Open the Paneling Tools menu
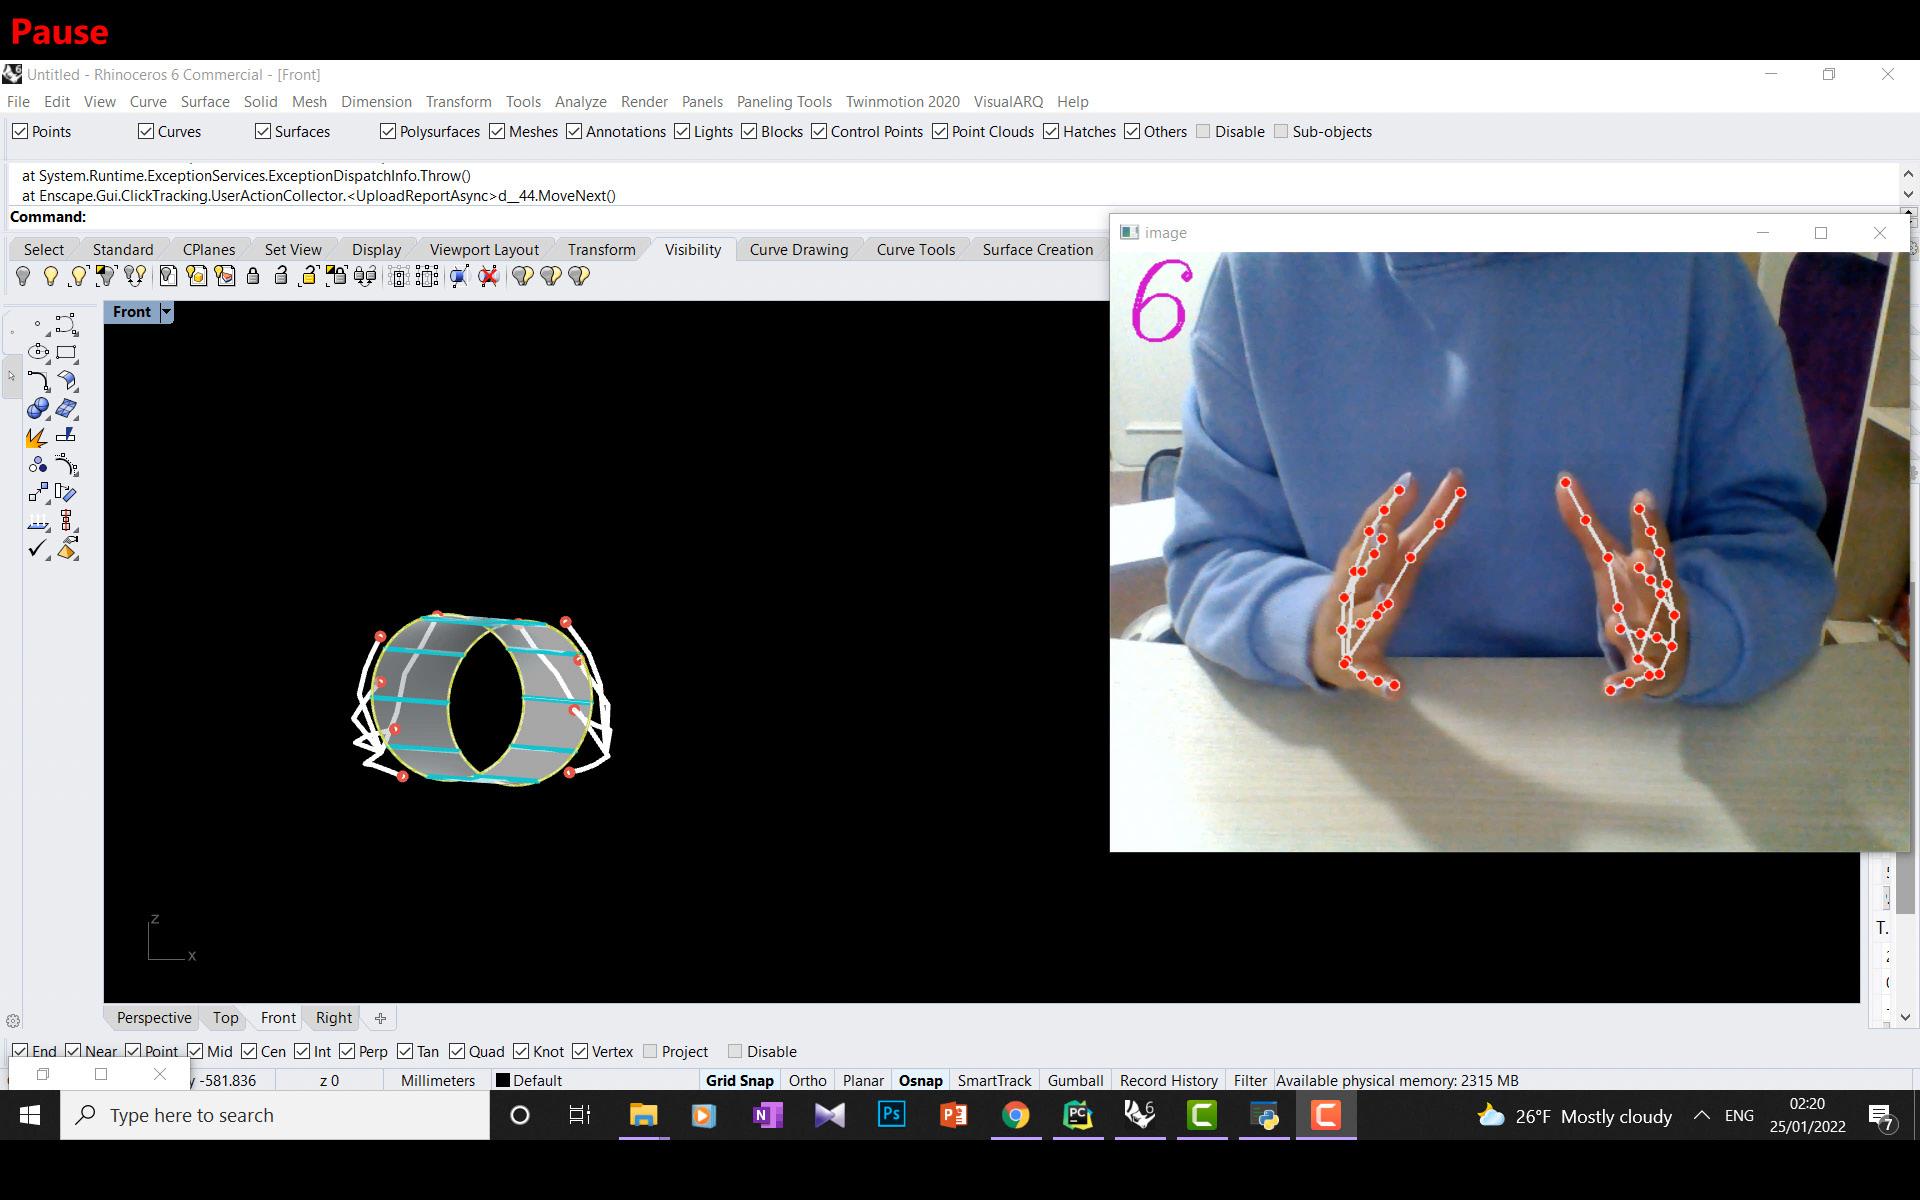Viewport: 1920px width, 1200px height. tap(783, 102)
